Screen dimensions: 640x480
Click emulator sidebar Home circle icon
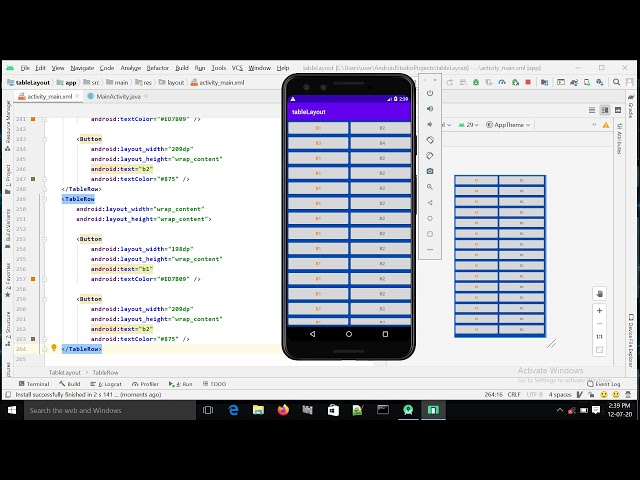click(430, 218)
